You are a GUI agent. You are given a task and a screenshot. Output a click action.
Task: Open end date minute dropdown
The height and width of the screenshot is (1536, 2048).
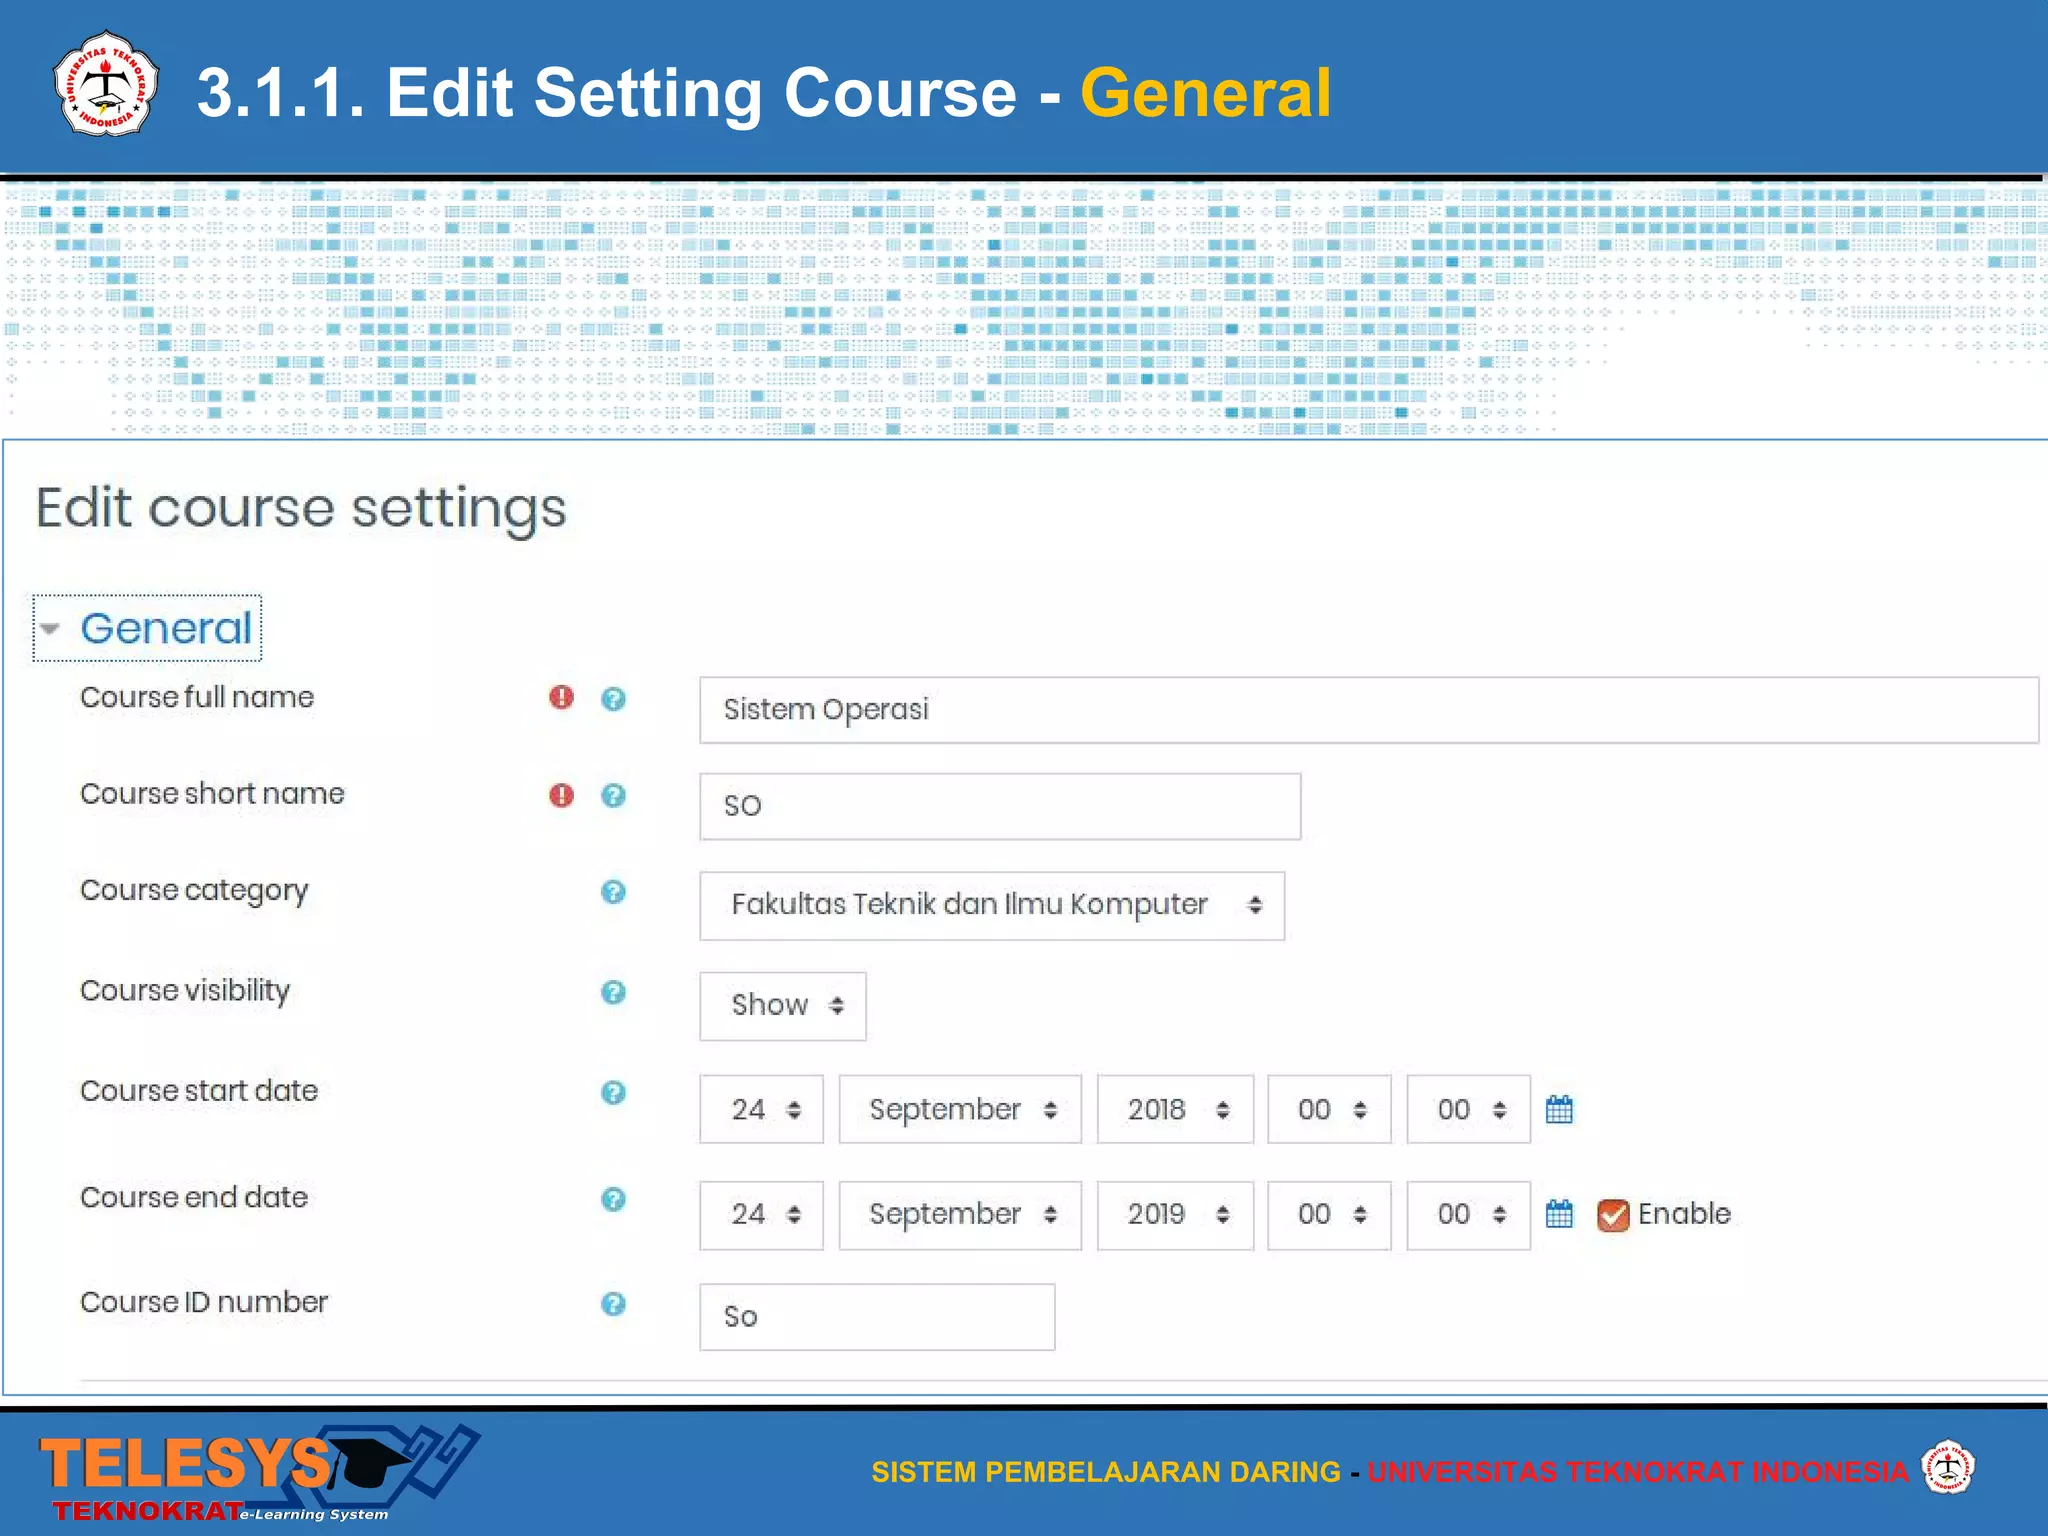(x=1468, y=1215)
